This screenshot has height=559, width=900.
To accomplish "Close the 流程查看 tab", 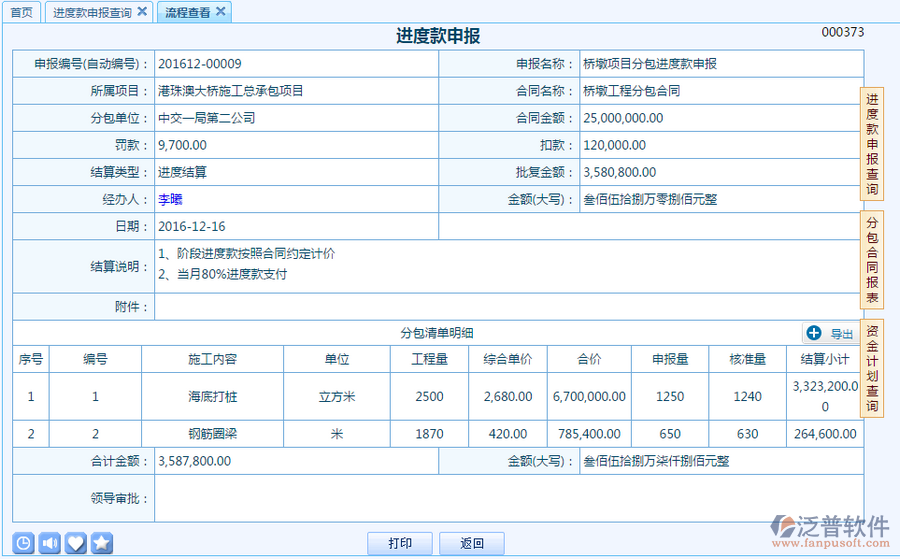I will pyautogui.click(x=220, y=11).
